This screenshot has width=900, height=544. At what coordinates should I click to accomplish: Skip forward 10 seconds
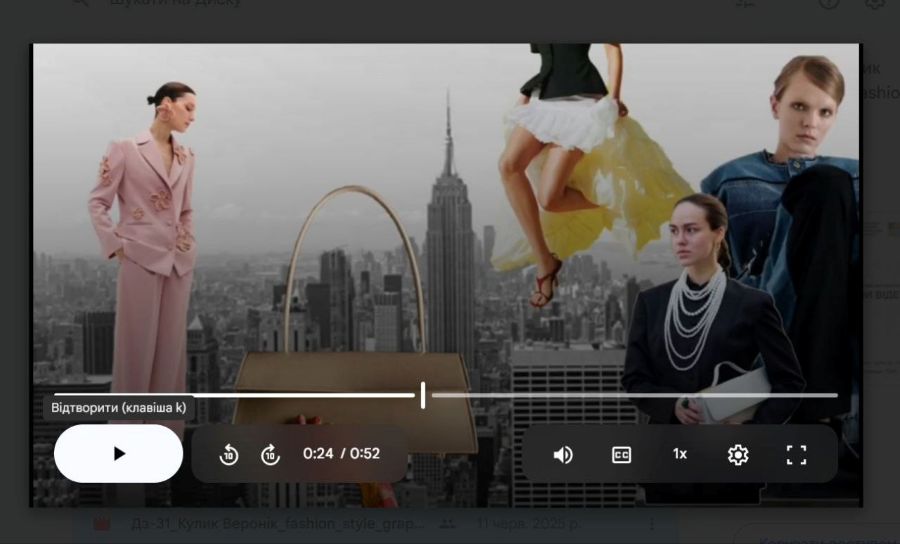(270, 454)
